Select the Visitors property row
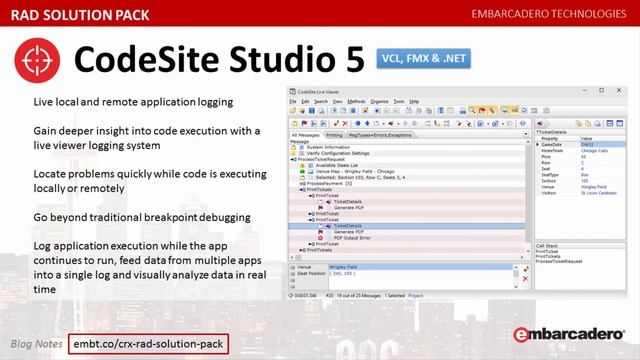 click(x=580, y=193)
